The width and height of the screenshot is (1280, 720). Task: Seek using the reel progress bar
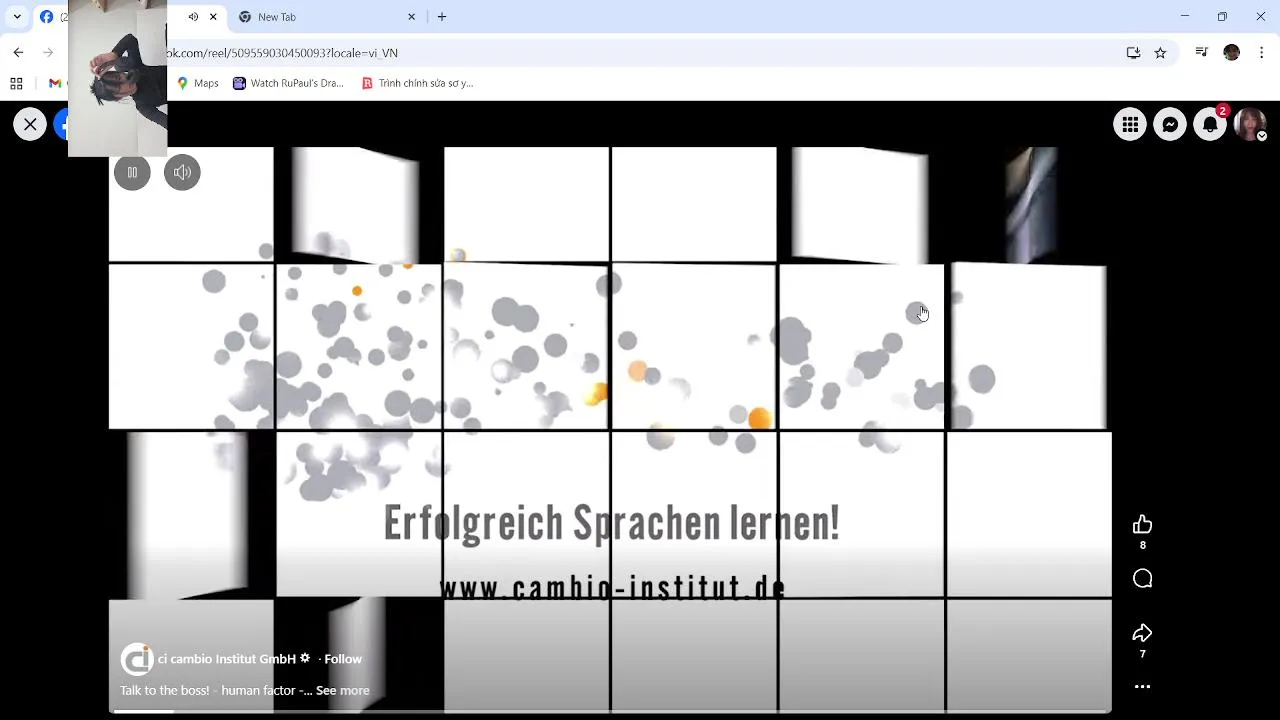pyautogui.click(x=610, y=712)
